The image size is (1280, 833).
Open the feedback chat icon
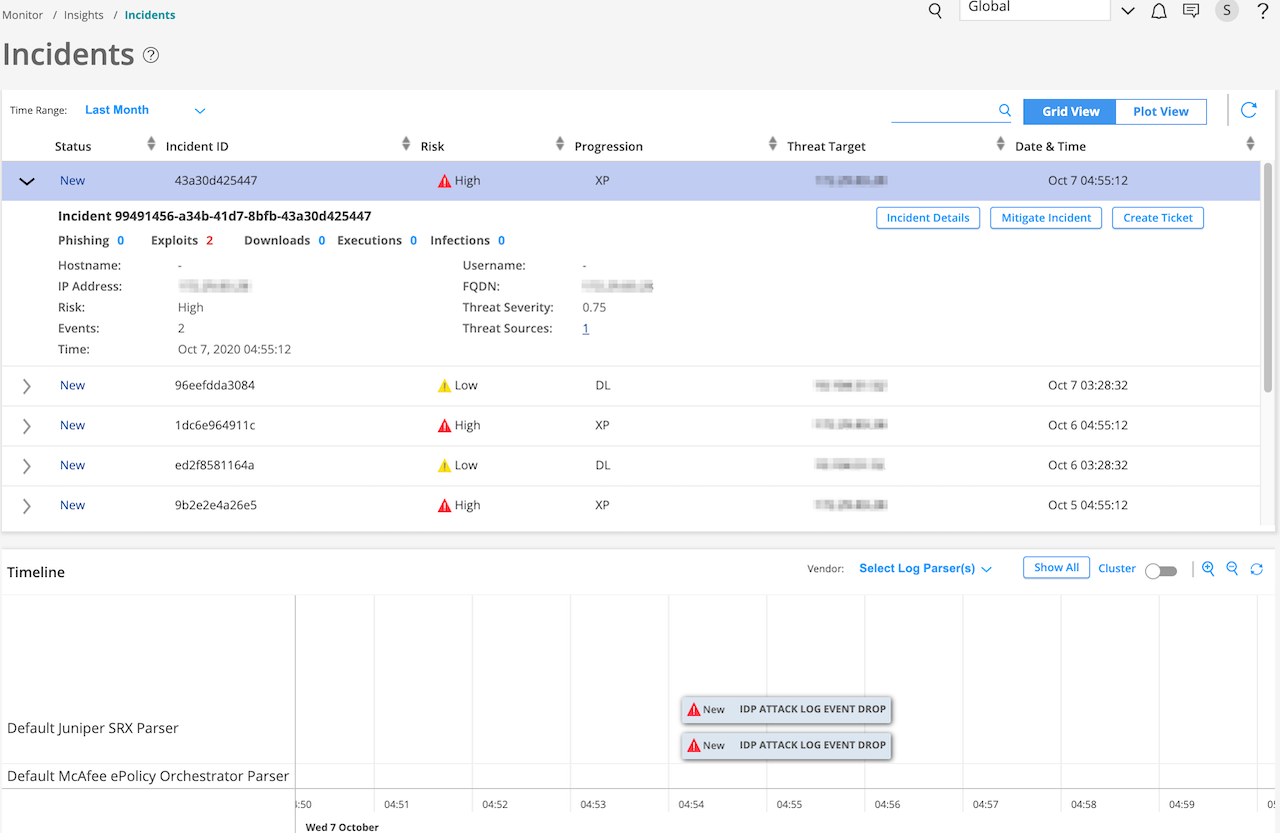tap(1191, 12)
